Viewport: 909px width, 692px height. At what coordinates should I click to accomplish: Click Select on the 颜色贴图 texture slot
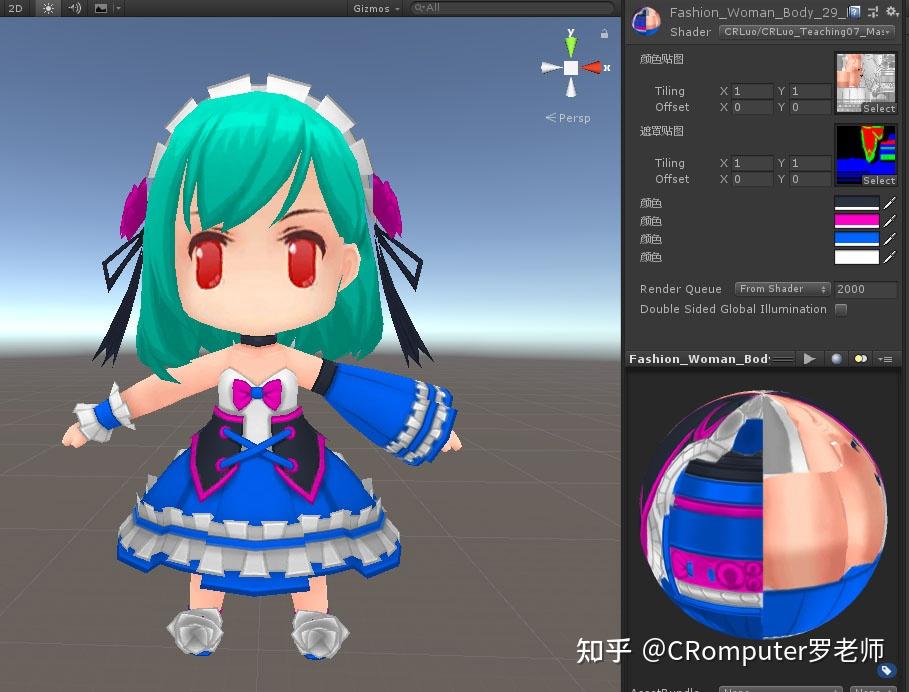[879, 108]
